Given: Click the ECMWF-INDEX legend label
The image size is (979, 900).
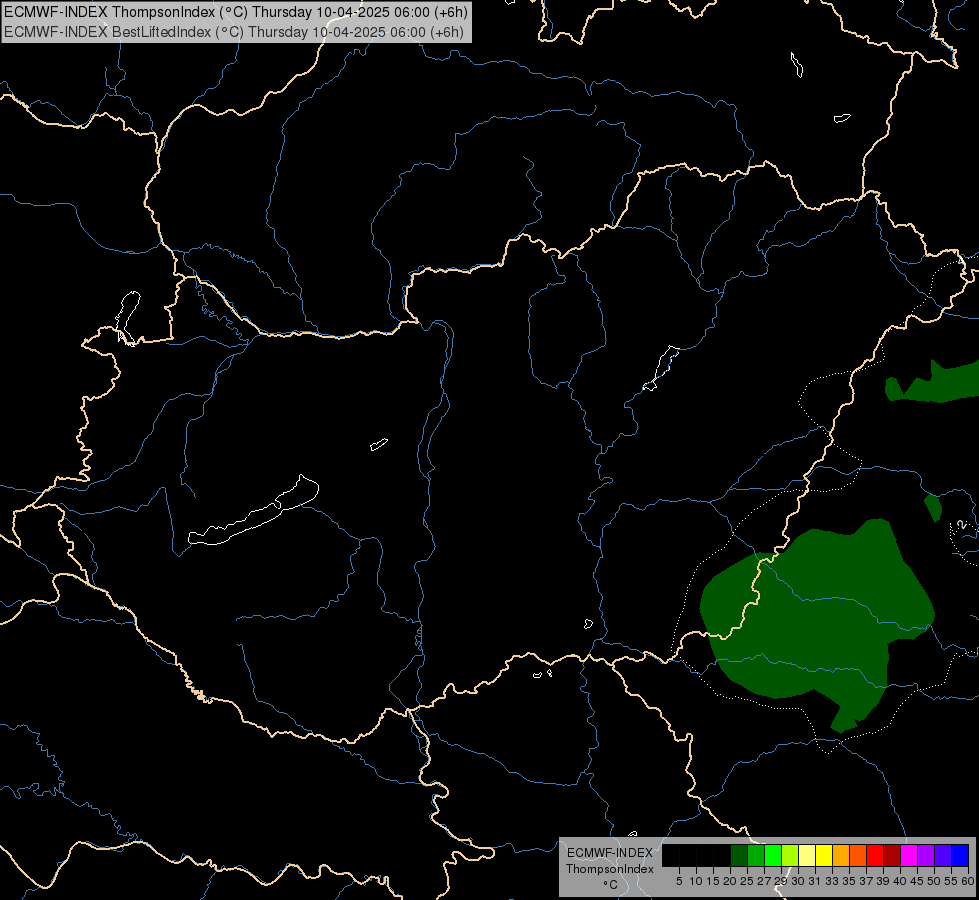Looking at the screenshot, I should [610, 853].
